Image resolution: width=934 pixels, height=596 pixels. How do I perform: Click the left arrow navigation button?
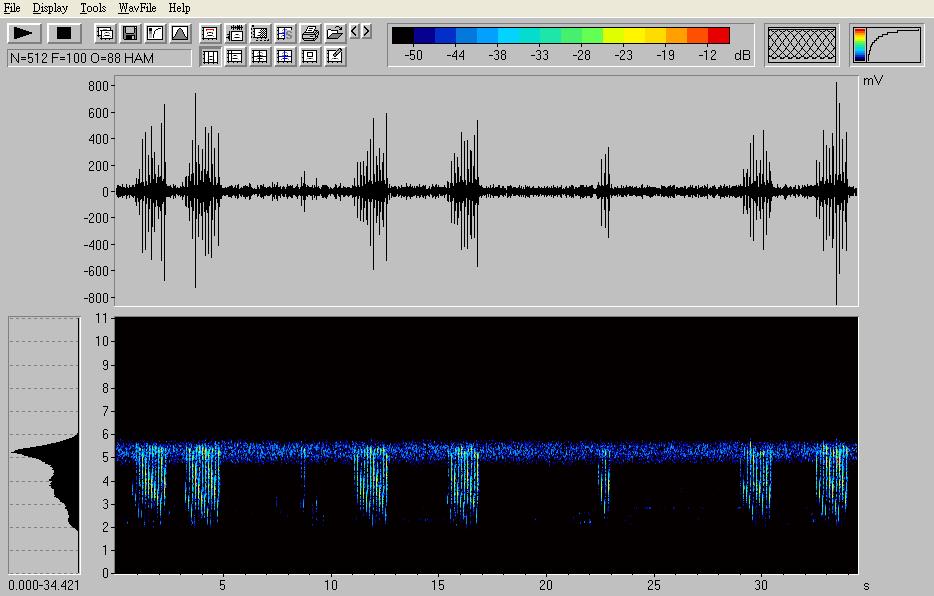355,32
